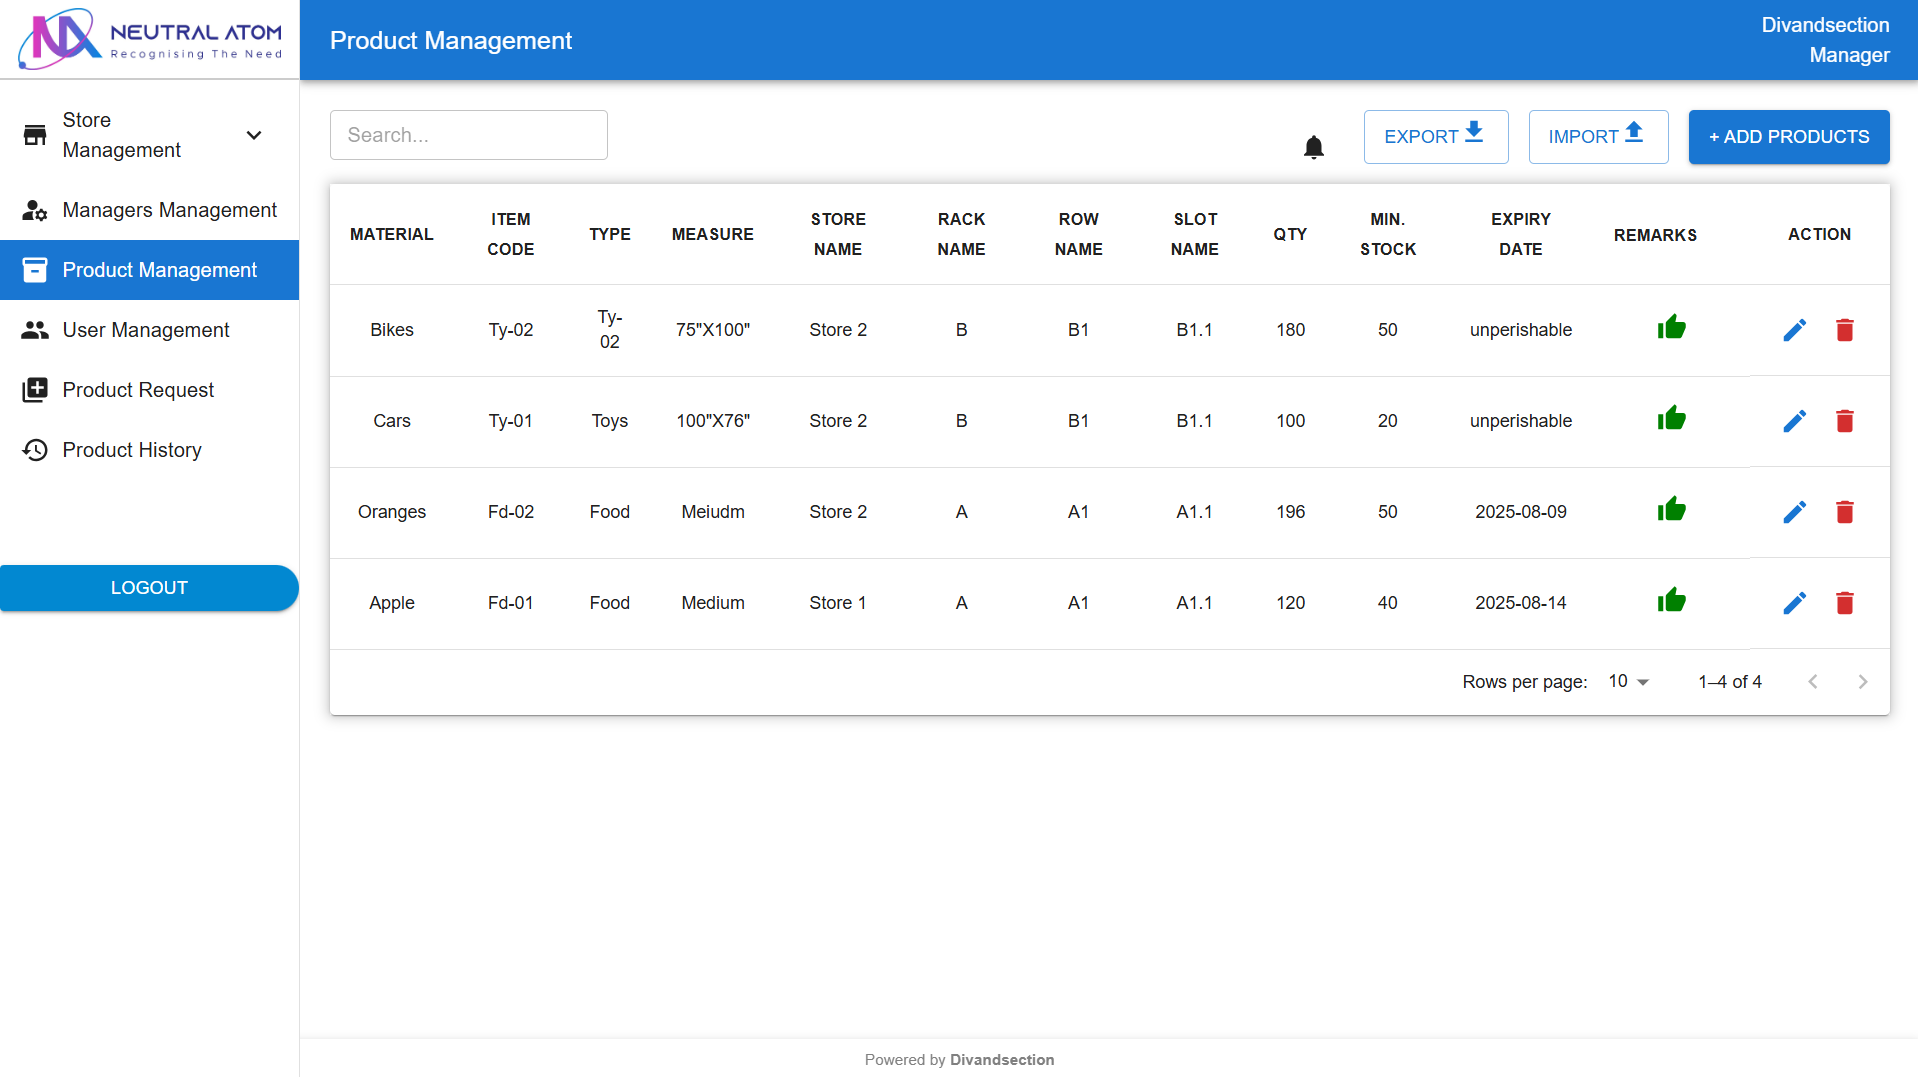Click the Neutral Atom logo

click(x=150, y=40)
